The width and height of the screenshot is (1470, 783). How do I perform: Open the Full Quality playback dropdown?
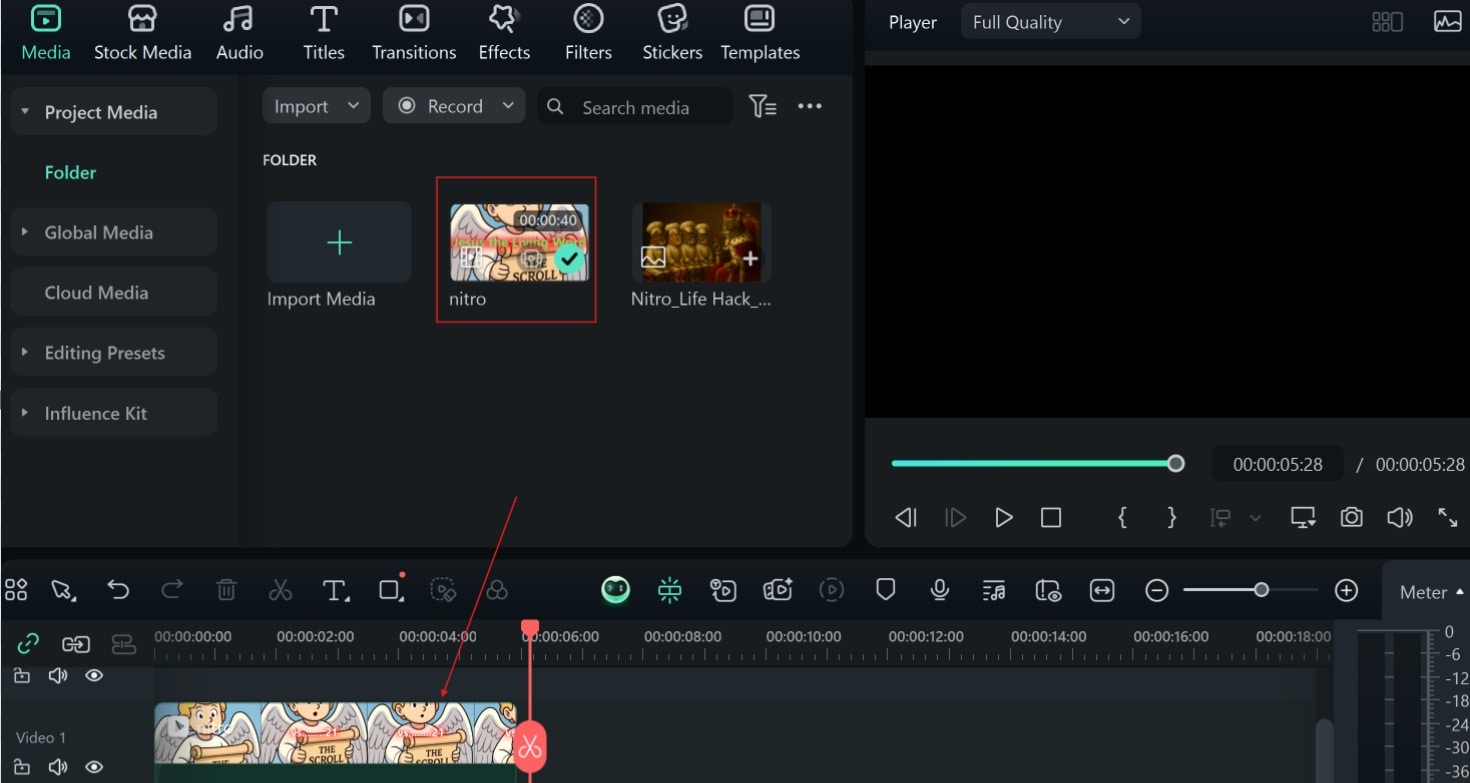[1050, 20]
